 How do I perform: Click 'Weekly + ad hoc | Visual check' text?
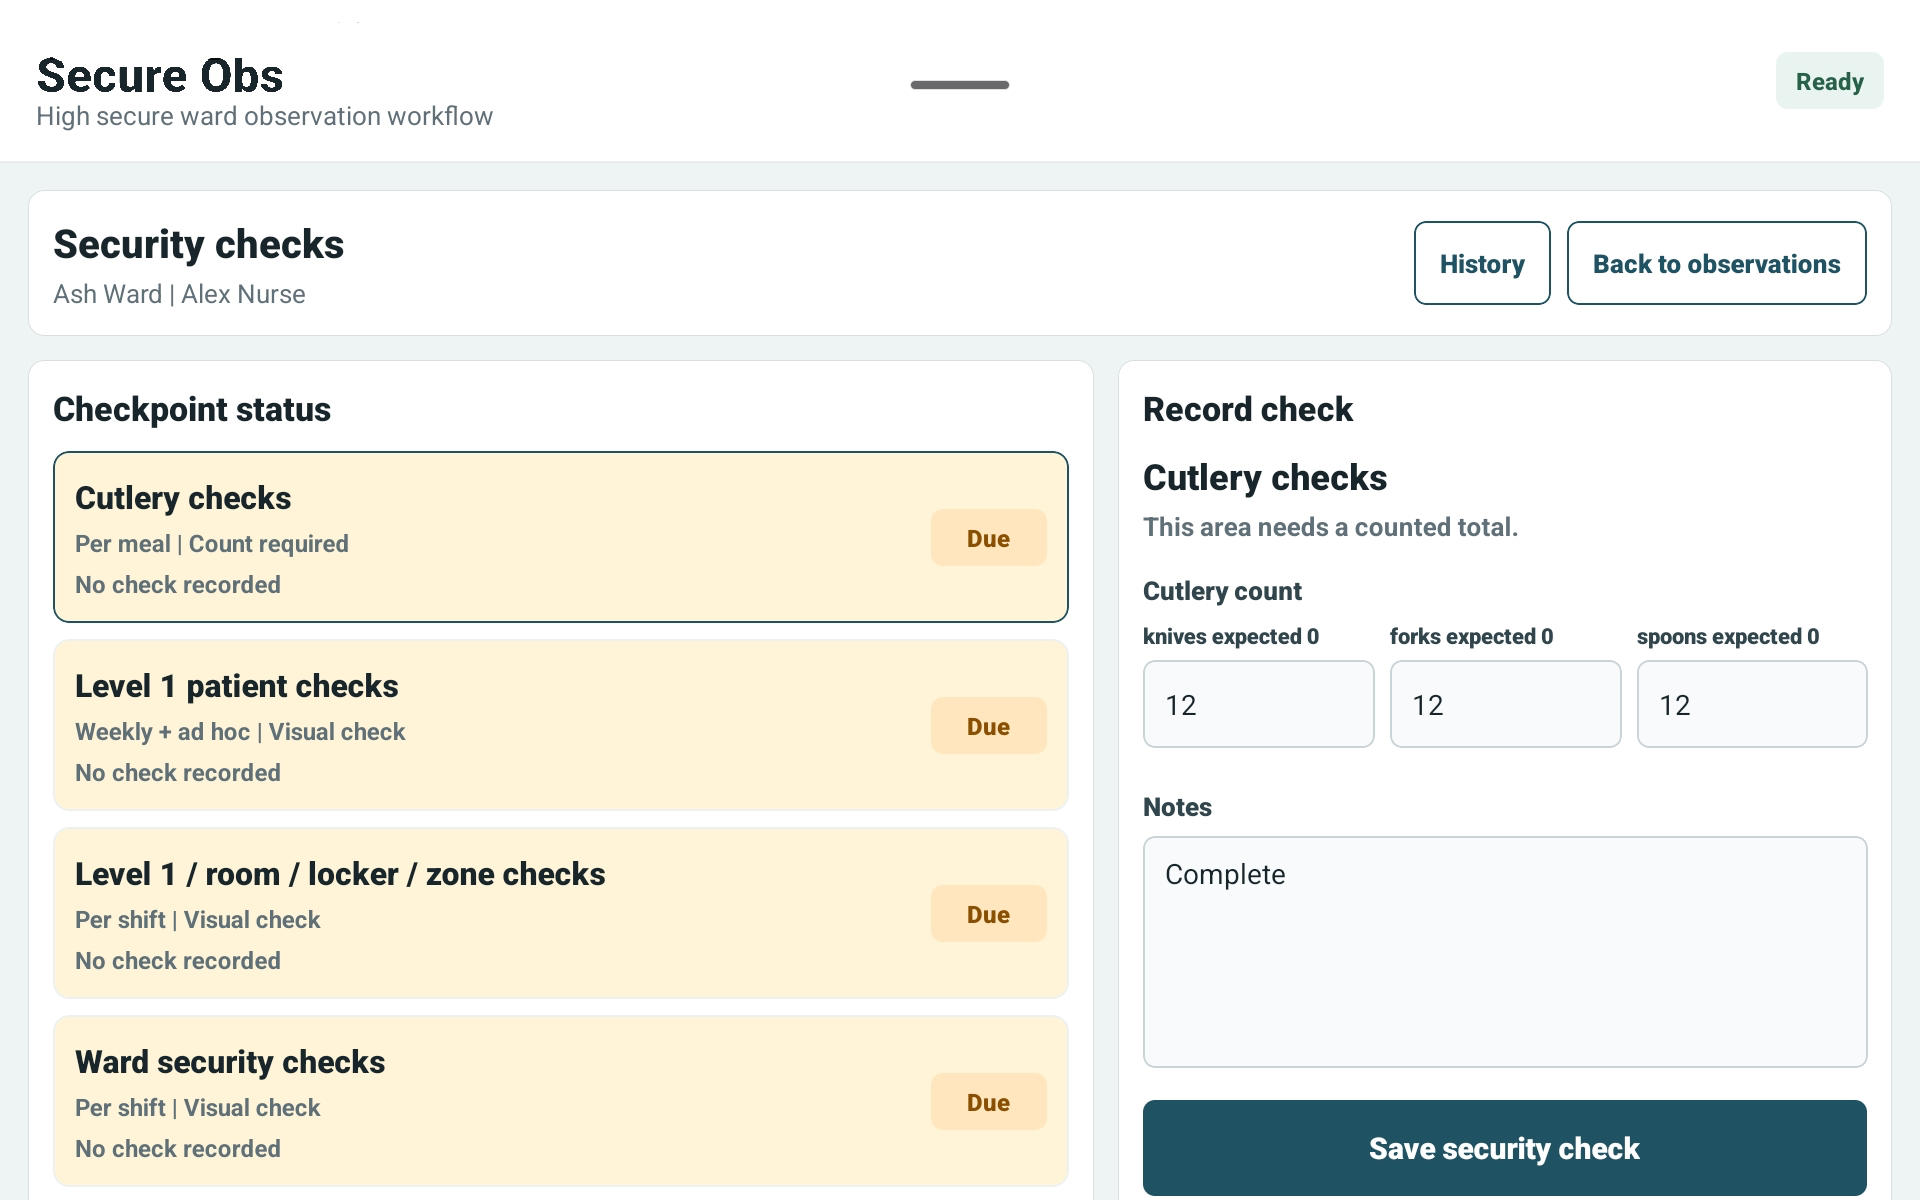point(240,732)
